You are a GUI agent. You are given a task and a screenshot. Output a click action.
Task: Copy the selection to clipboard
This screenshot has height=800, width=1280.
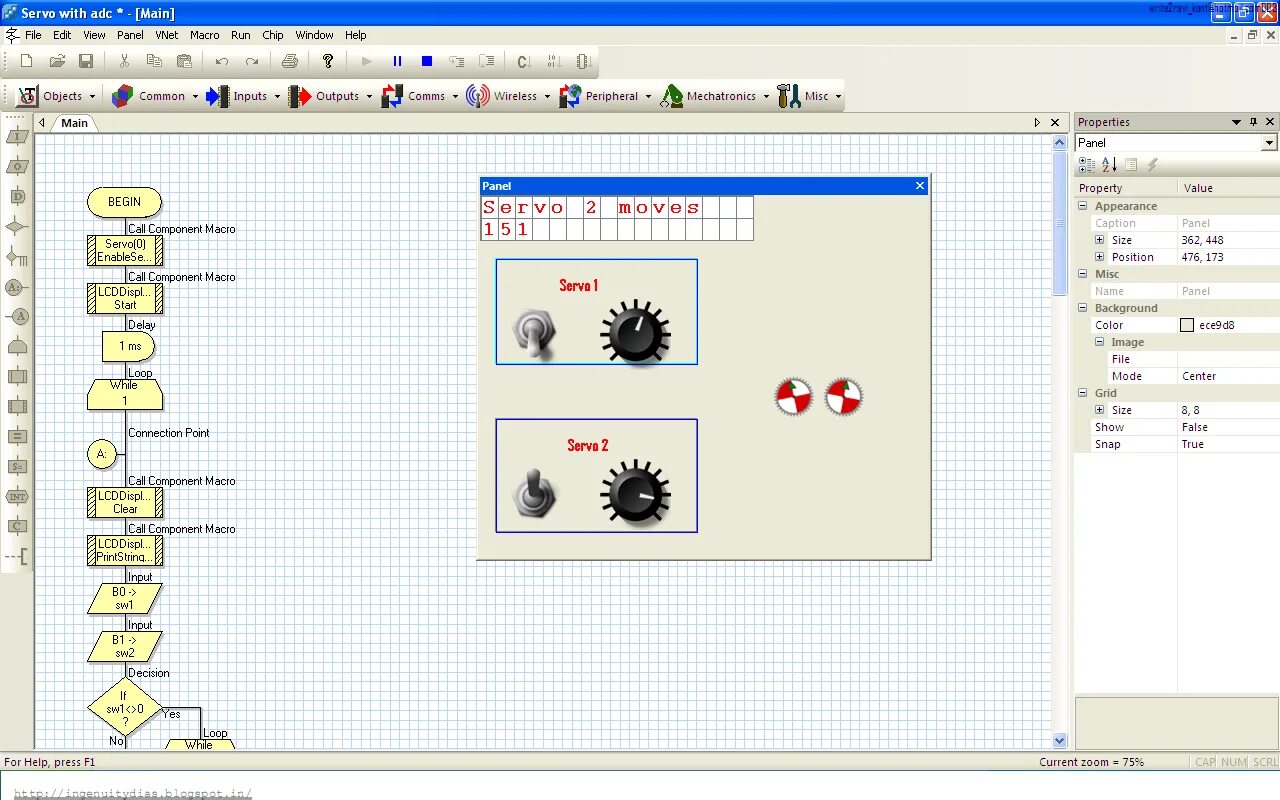[154, 61]
